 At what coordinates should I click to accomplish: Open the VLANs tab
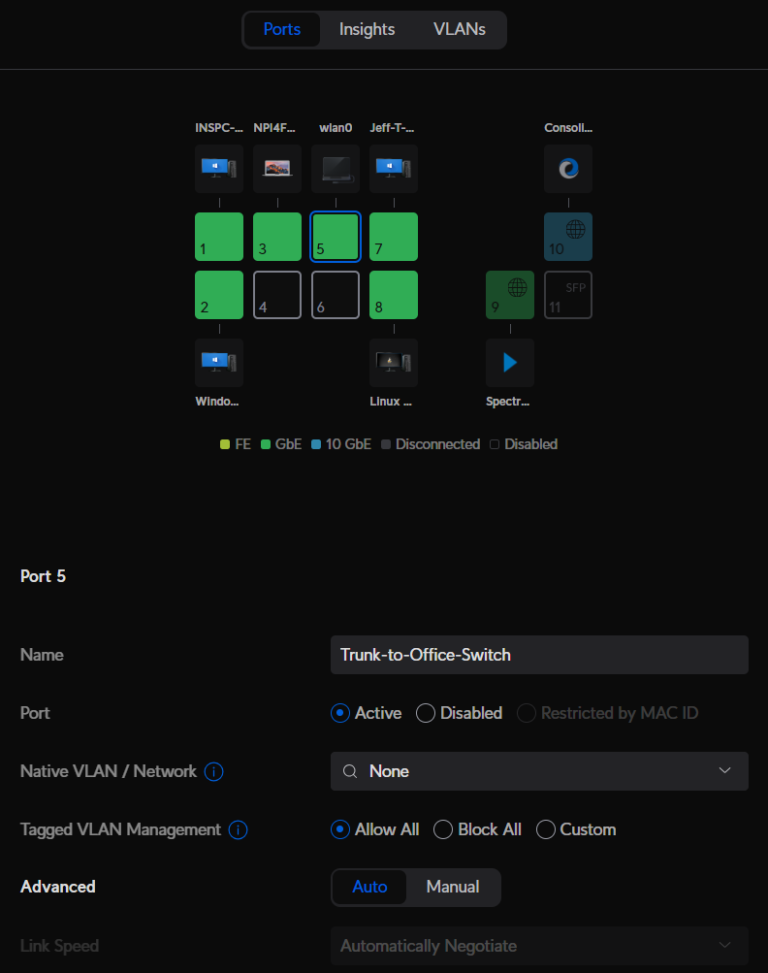tap(459, 30)
